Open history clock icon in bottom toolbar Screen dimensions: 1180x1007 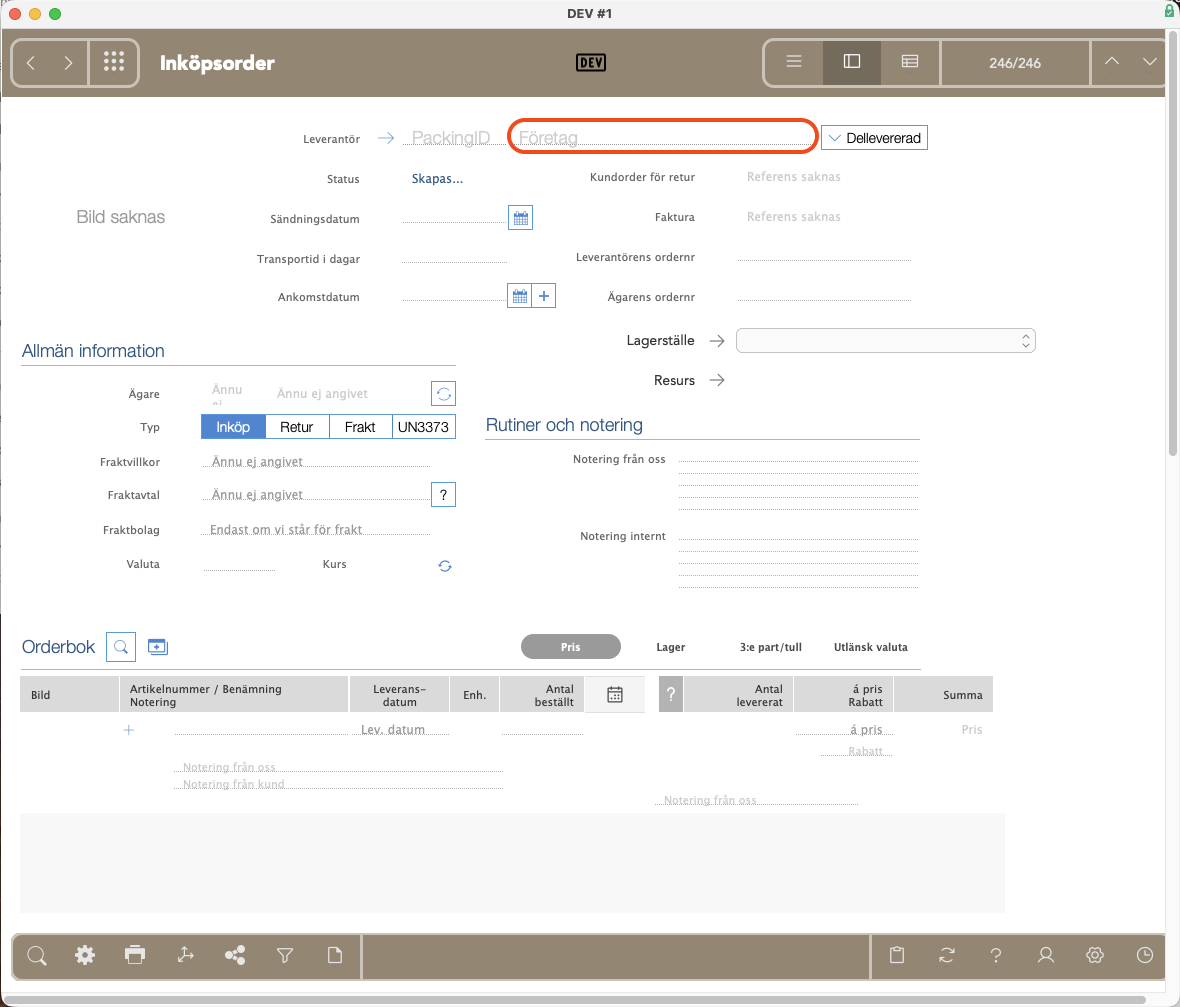coord(1145,955)
